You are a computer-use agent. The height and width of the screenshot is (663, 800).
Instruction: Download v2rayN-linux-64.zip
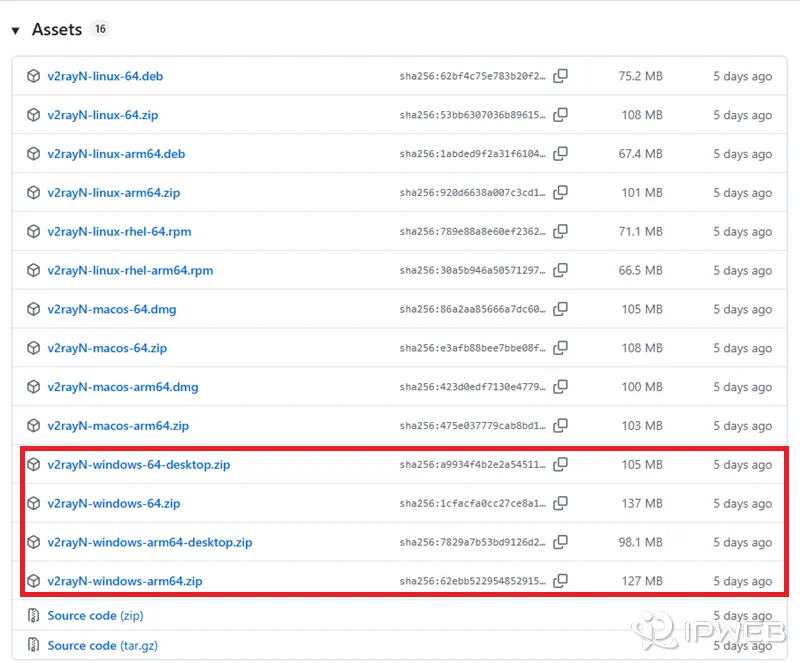click(105, 115)
